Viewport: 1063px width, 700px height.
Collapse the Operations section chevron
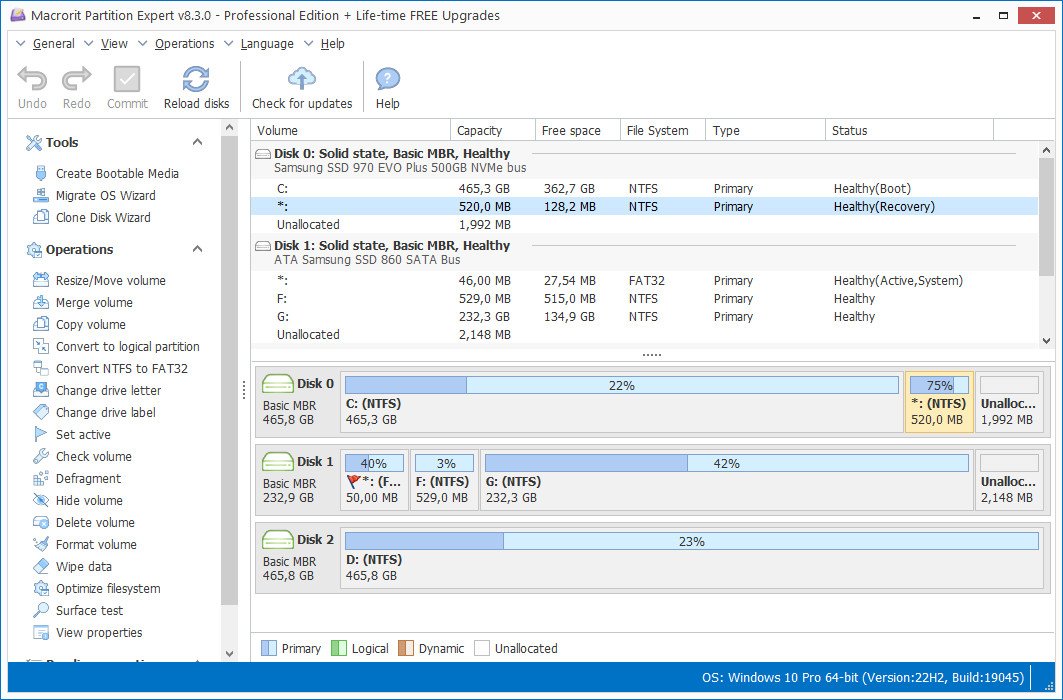click(x=197, y=249)
